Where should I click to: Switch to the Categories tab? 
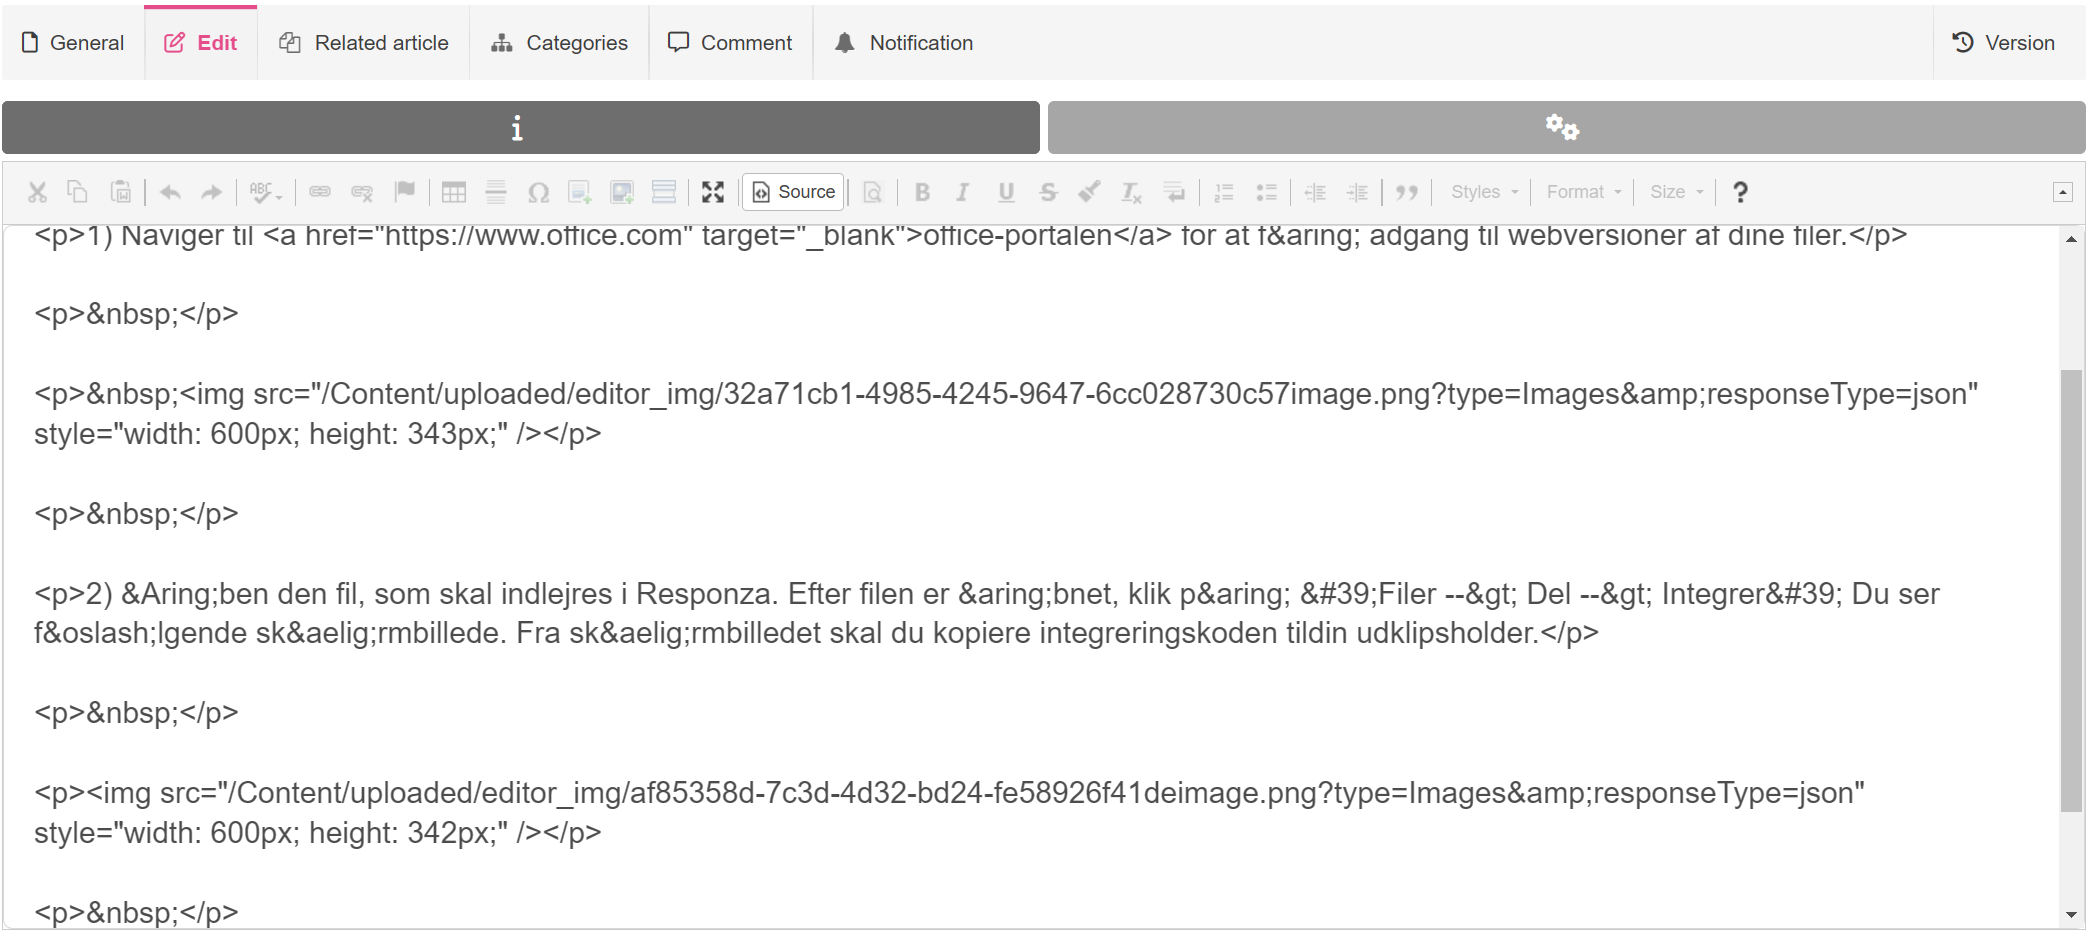coord(559,43)
